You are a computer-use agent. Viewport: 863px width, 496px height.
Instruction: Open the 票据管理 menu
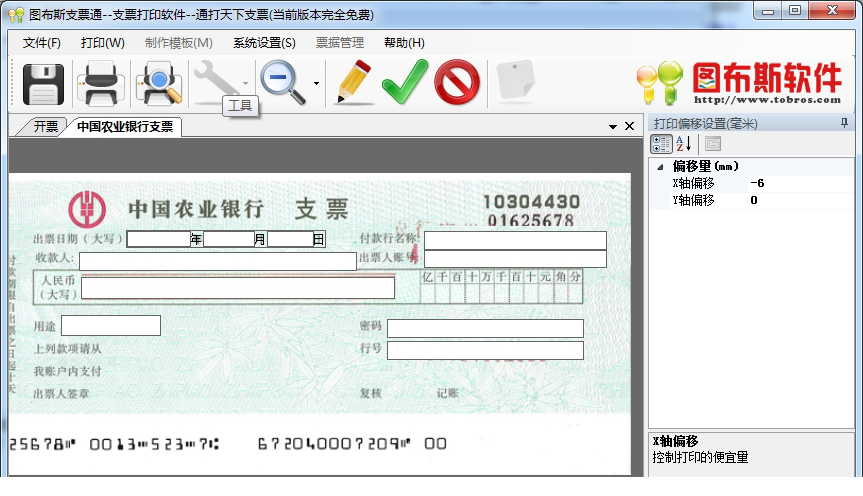tap(340, 43)
